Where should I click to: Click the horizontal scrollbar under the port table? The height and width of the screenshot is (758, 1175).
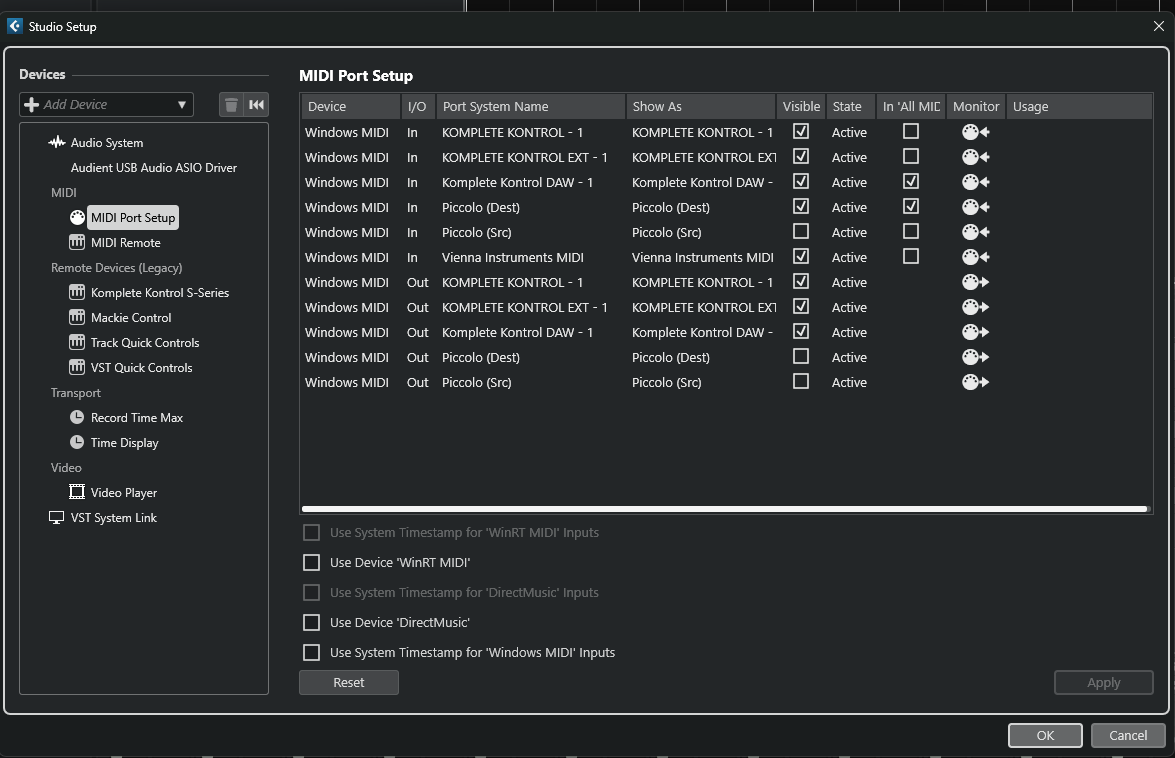pyautogui.click(x=725, y=510)
